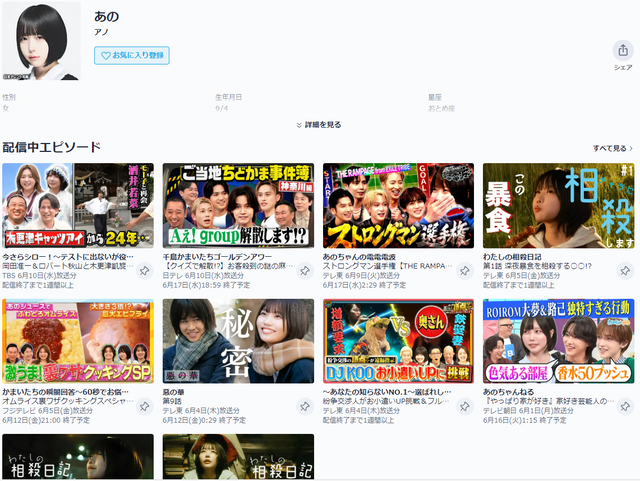Click the あの profile photo
The image size is (640, 481).
pyautogui.click(x=41, y=40)
